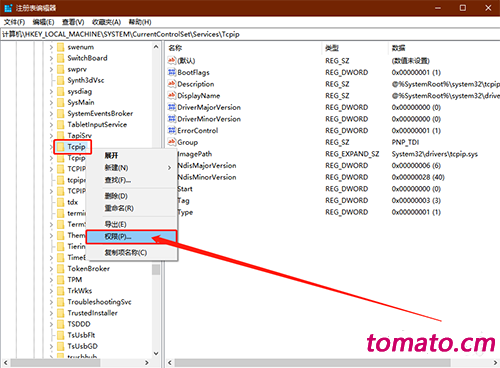Choose 导出(E) in context menu

point(131,224)
